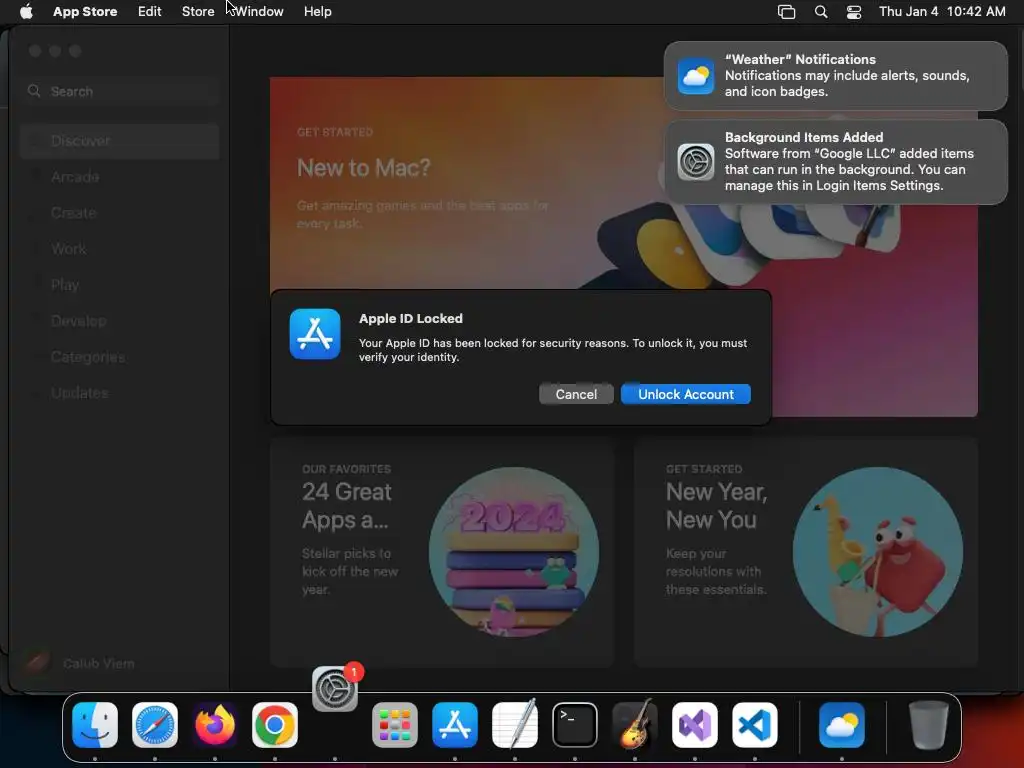Open TextEdit from the Dock

tap(515, 725)
